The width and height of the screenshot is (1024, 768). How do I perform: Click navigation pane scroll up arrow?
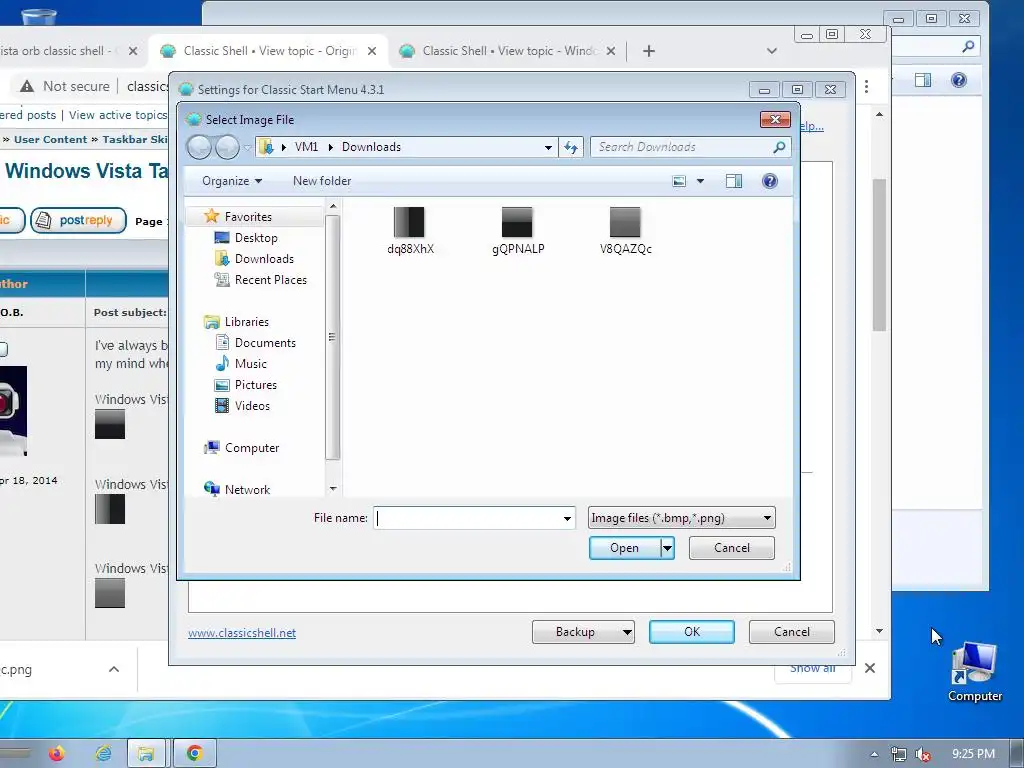[x=333, y=206]
